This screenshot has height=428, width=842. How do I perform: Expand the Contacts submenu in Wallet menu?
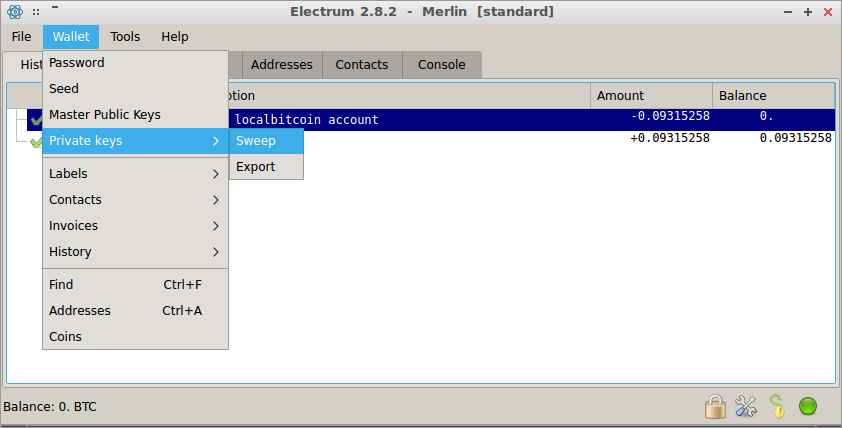135,199
